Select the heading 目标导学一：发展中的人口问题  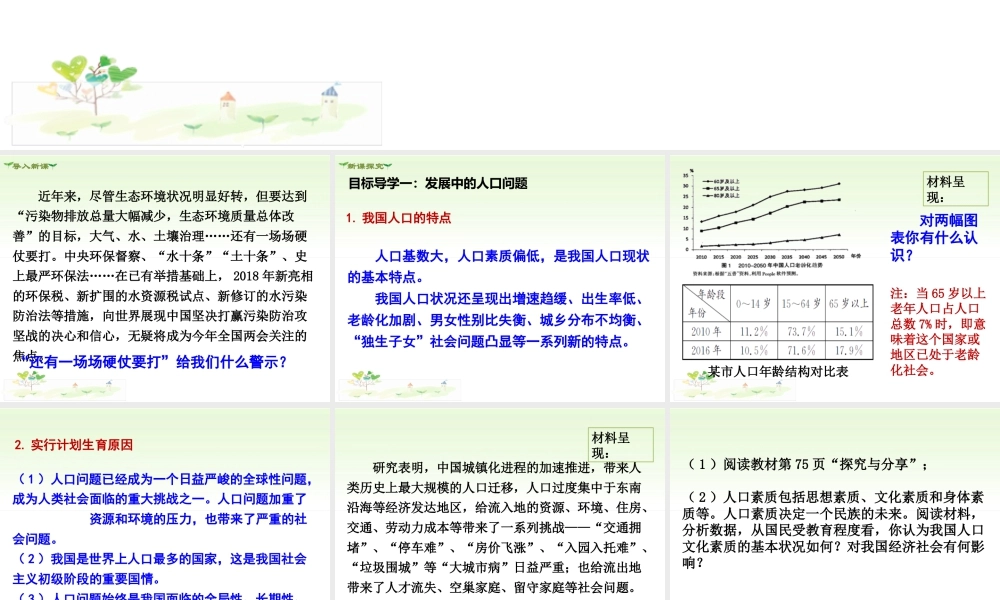437,184
